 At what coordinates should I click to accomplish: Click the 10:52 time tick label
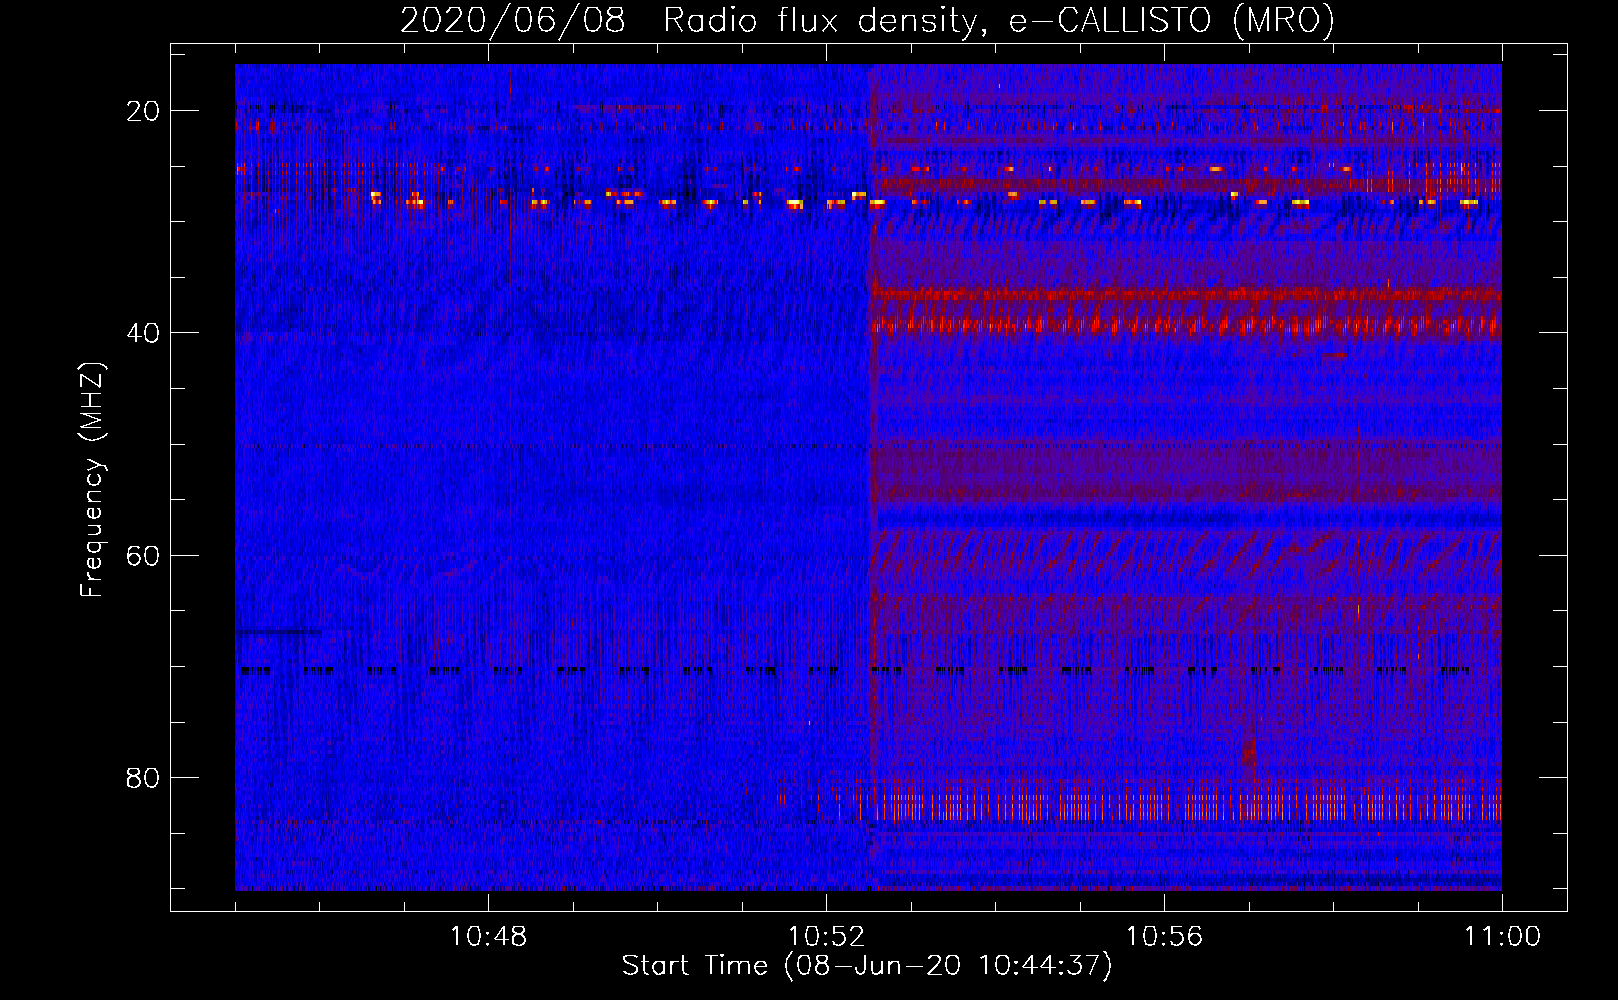click(x=826, y=937)
